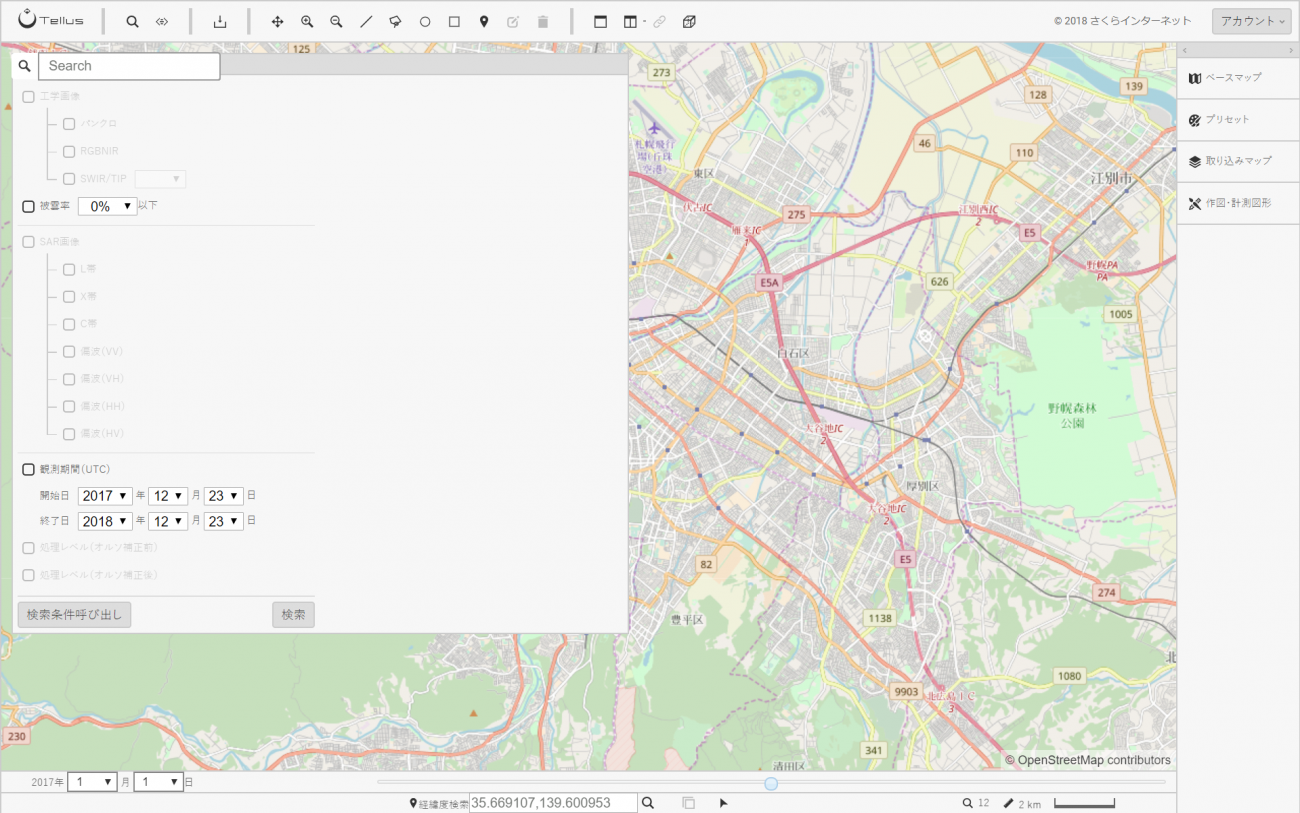1300x813 pixels.
Task: Toggle the 3D cube view
Action: pos(689,21)
